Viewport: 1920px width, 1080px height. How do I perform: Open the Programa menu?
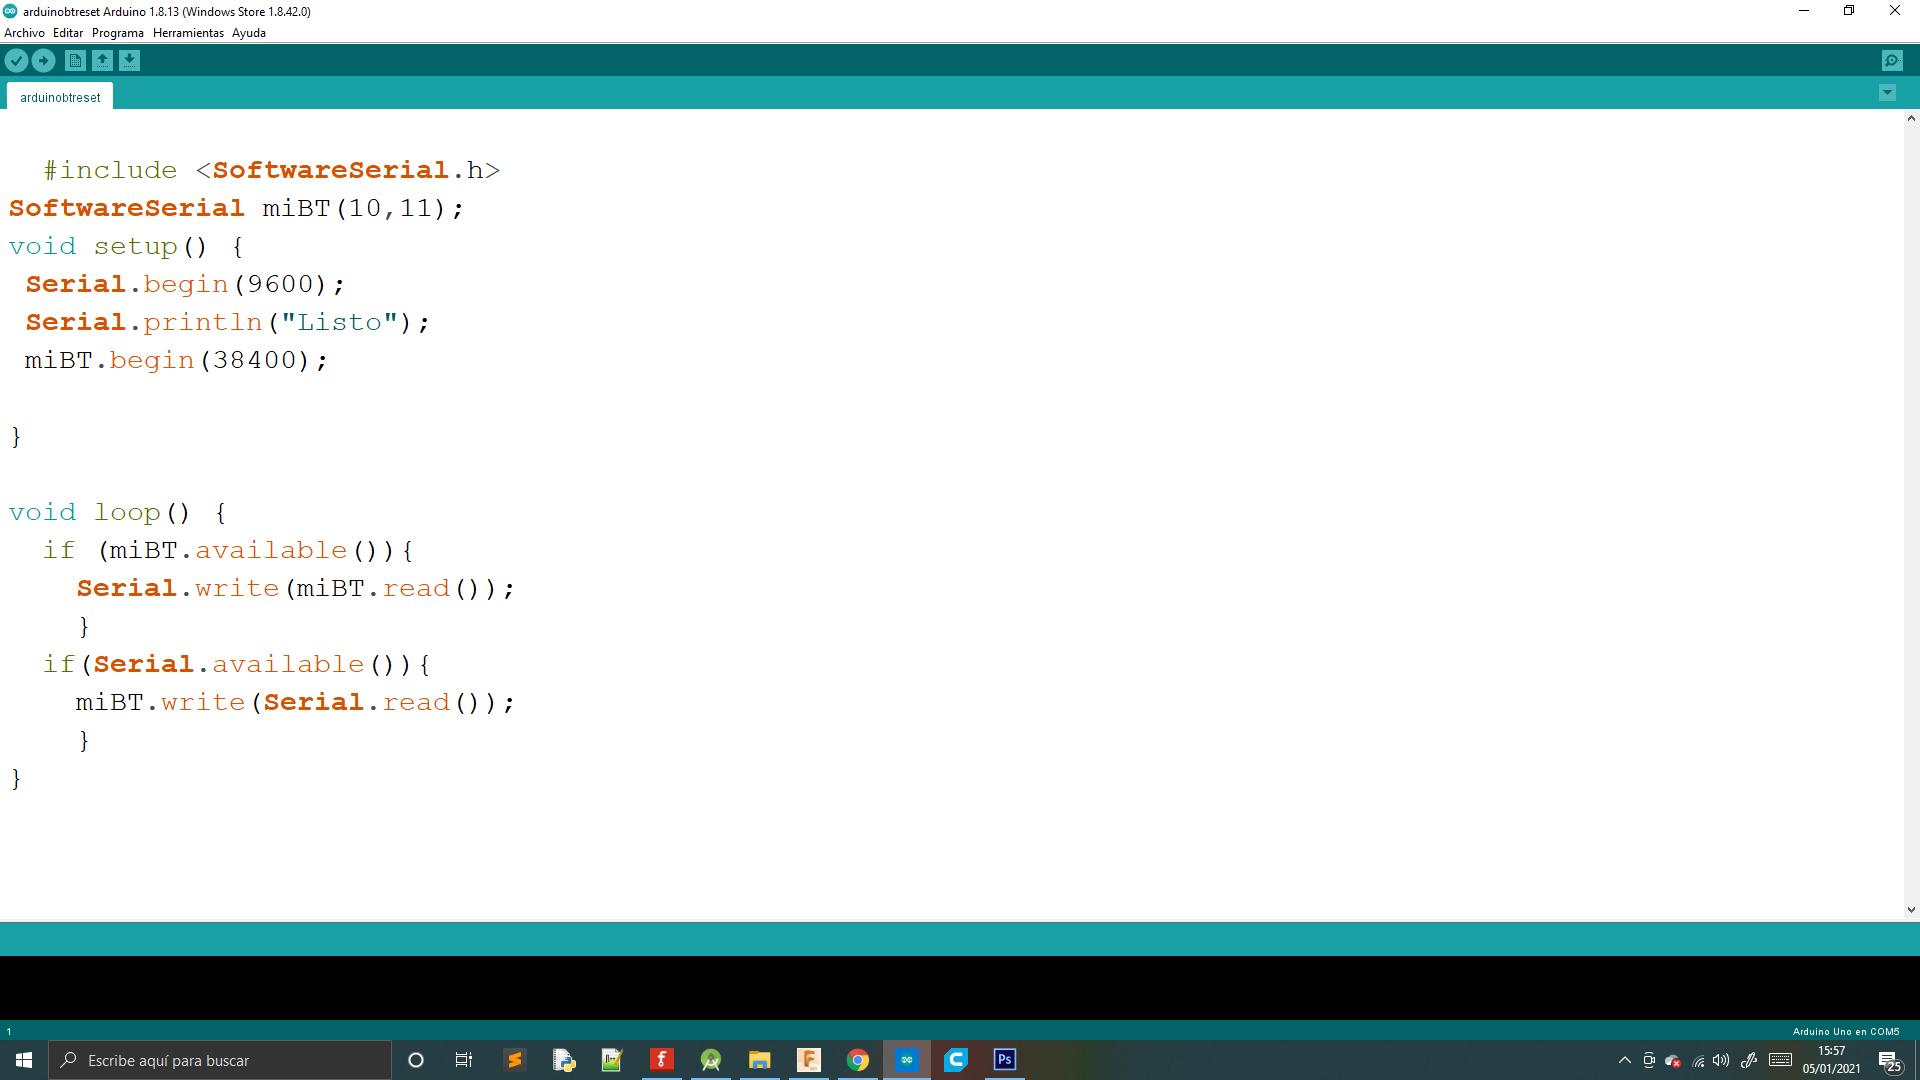pyautogui.click(x=117, y=33)
